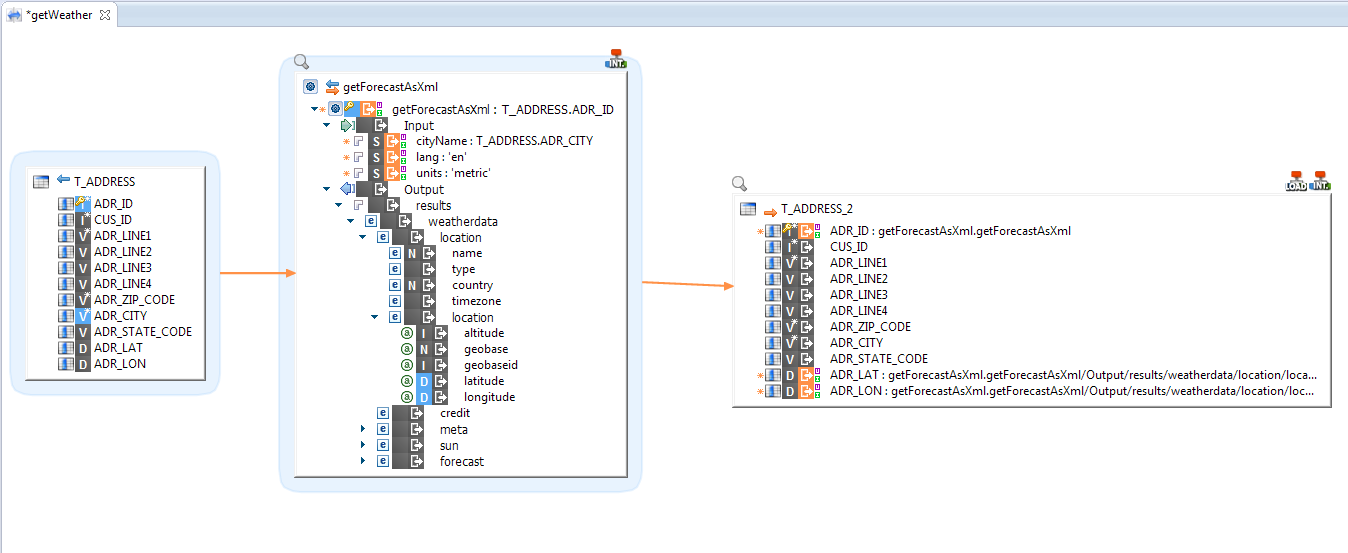Viewport: 1348px width, 553px height.
Task: Click the magnifier icon above getForecastAsXml
Action: 301,62
